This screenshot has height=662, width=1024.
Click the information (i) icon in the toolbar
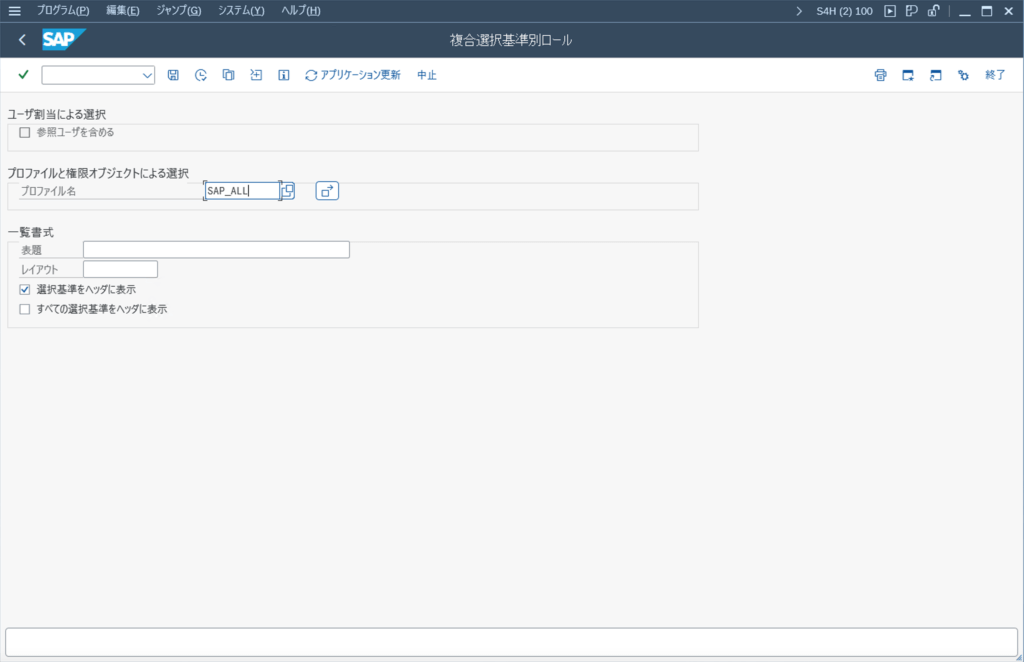pos(283,74)
